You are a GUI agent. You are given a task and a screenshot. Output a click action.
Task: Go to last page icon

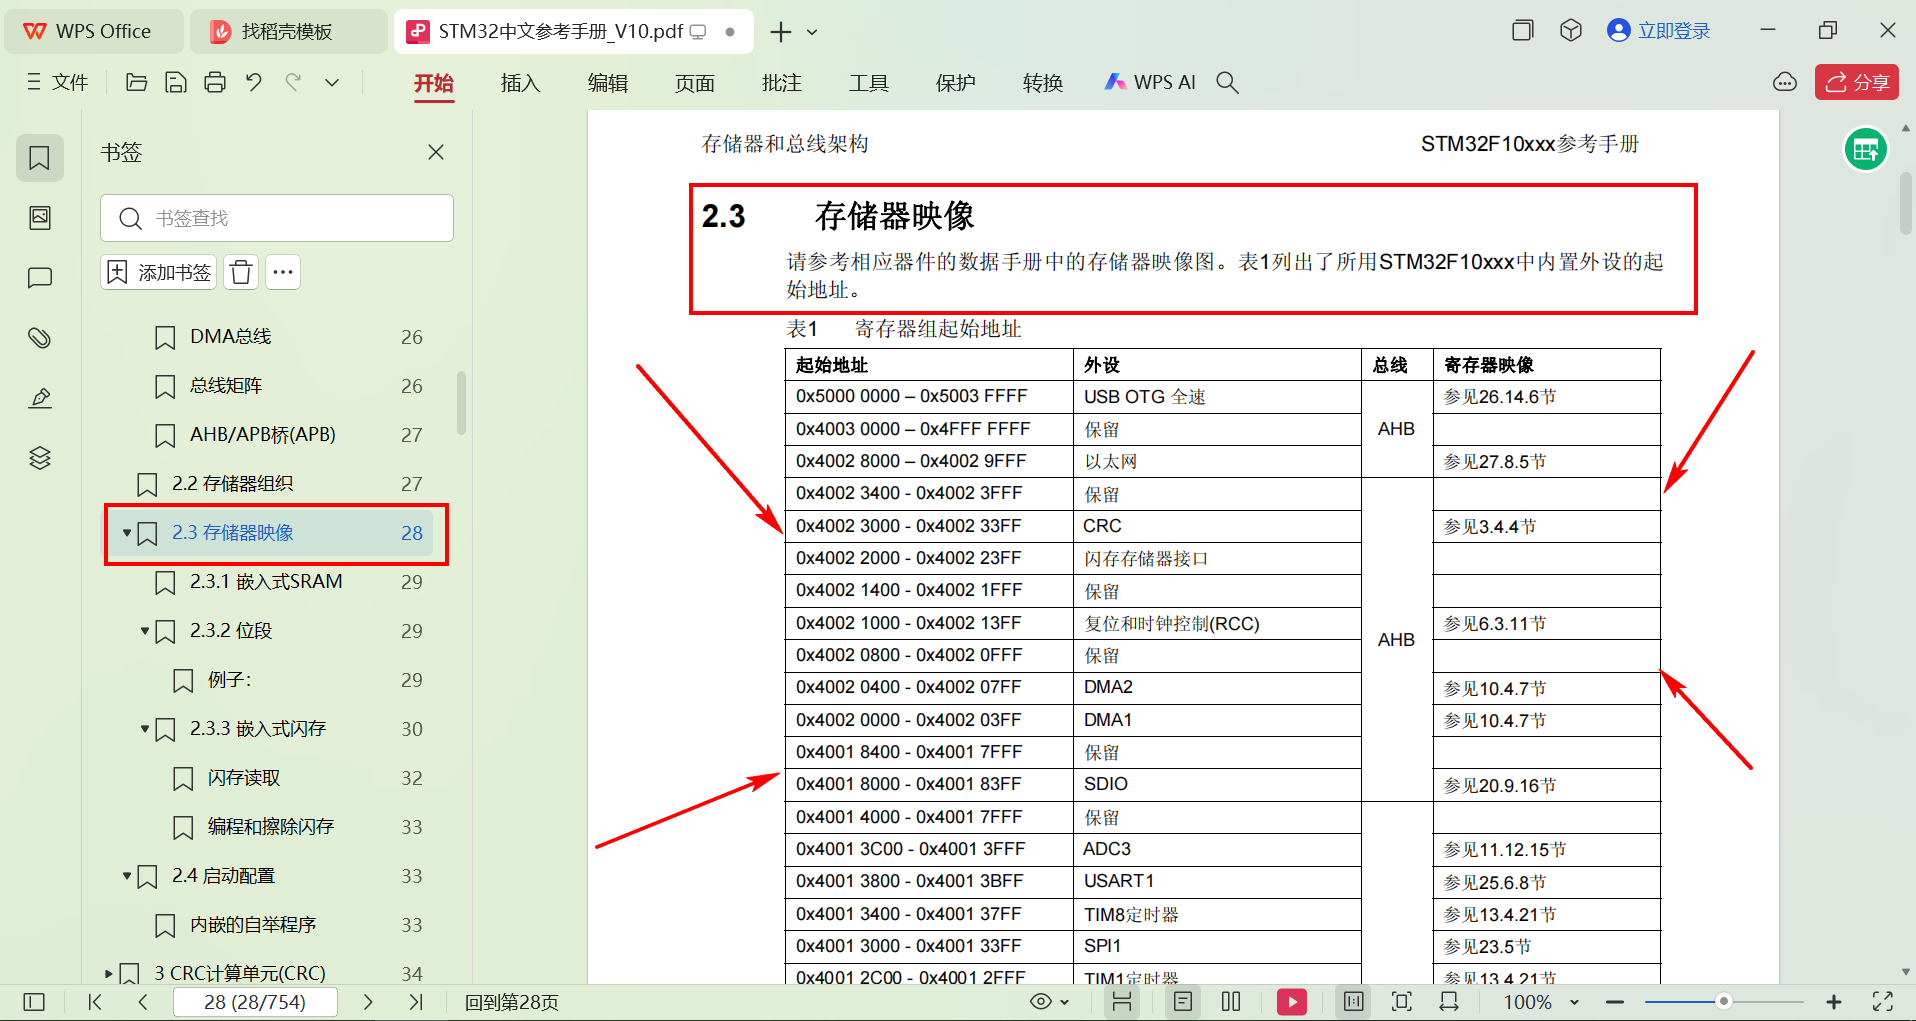pyautogui.click(x=416, y=1002)
